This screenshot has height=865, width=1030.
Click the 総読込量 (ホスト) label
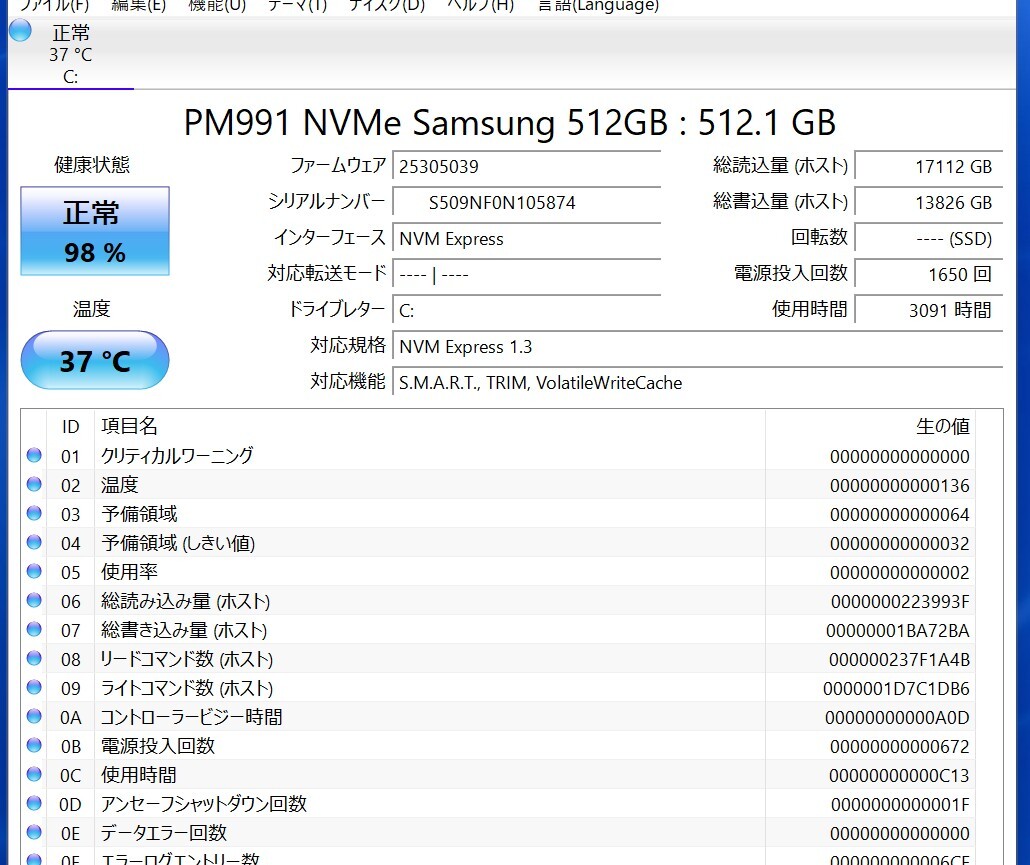(x=780, y=166)
